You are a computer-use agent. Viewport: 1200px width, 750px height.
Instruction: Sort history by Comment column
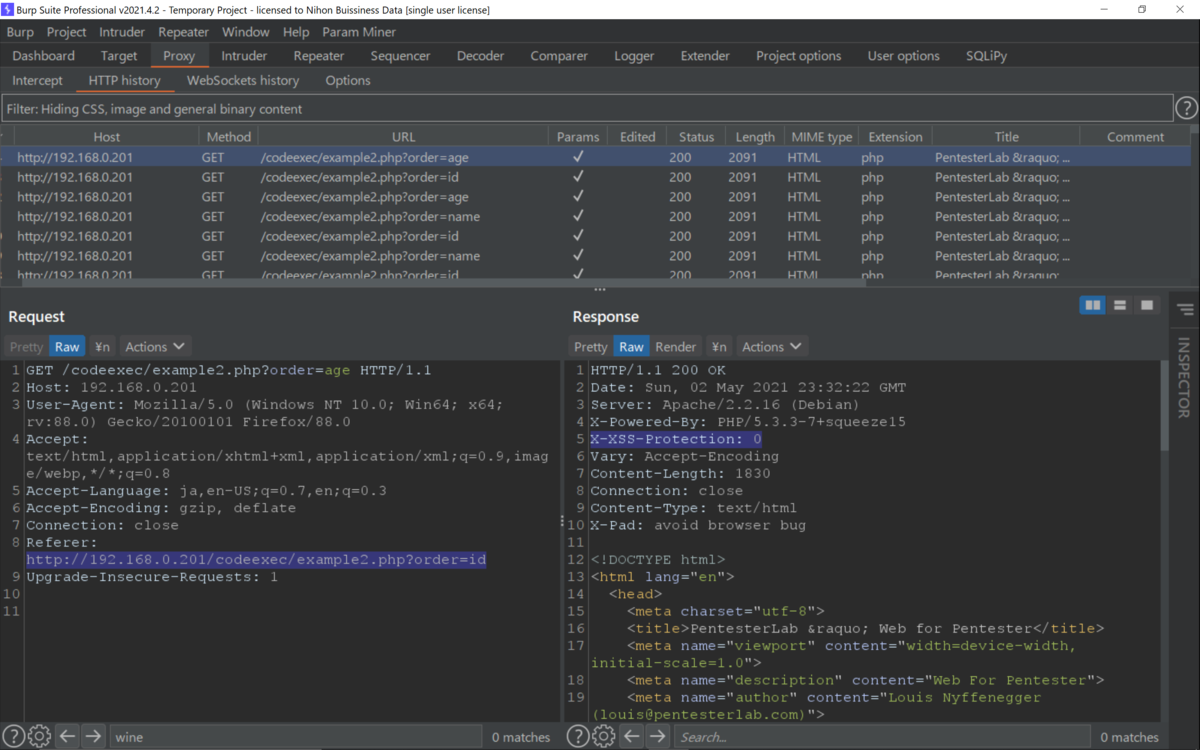[1135, 137]
